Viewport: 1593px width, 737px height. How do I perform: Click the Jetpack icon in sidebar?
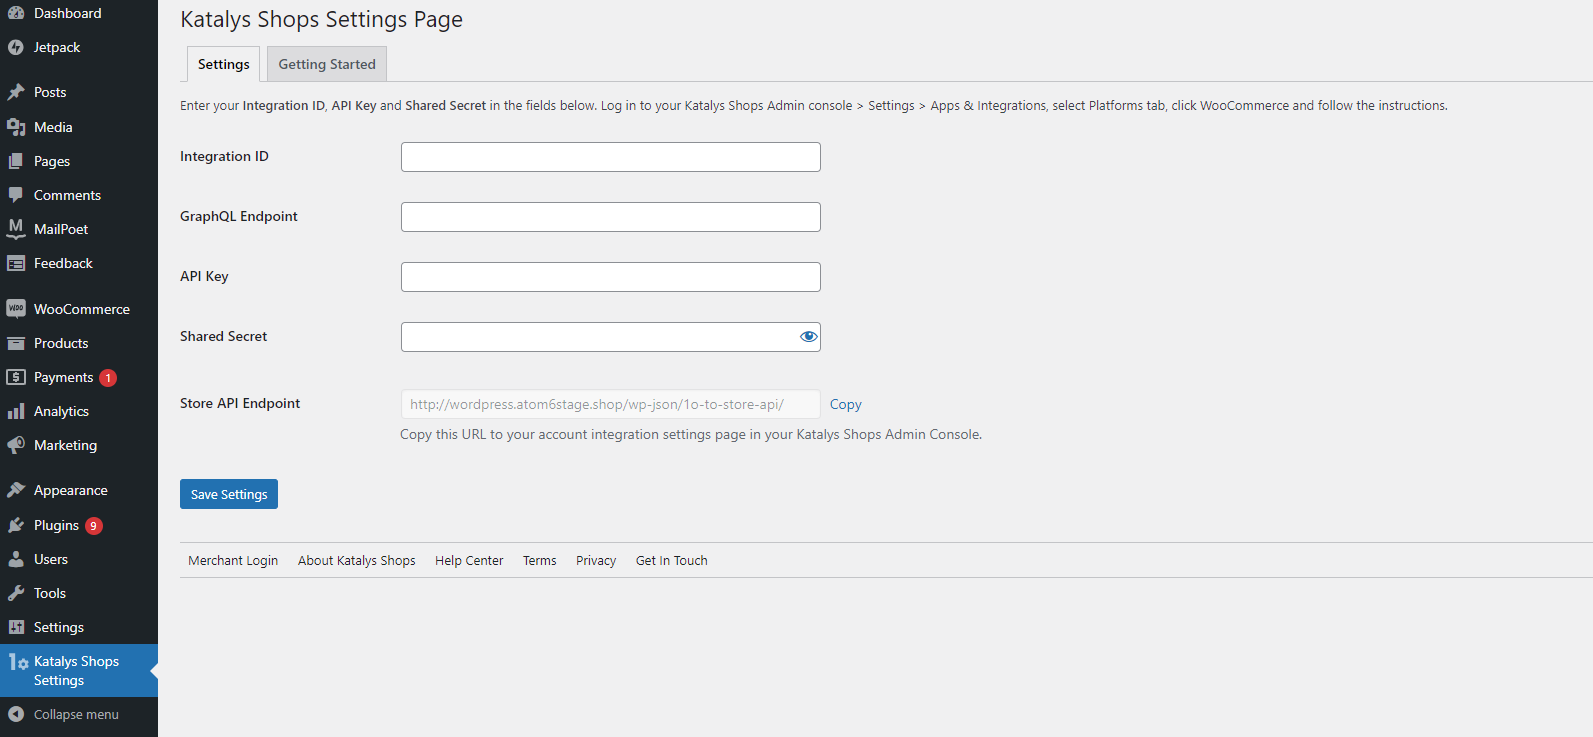(16, 47)
